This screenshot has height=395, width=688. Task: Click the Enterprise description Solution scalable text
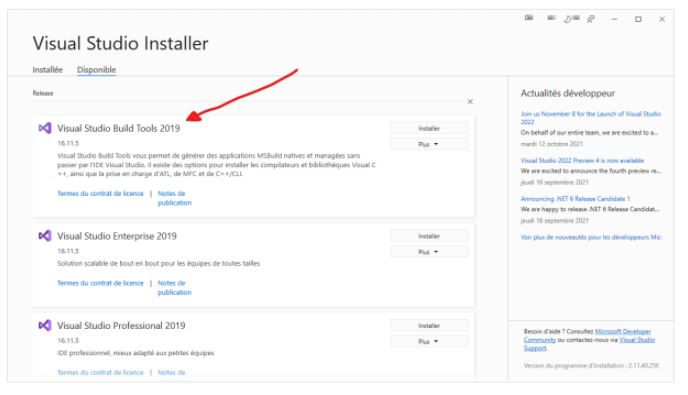(158, 263)
